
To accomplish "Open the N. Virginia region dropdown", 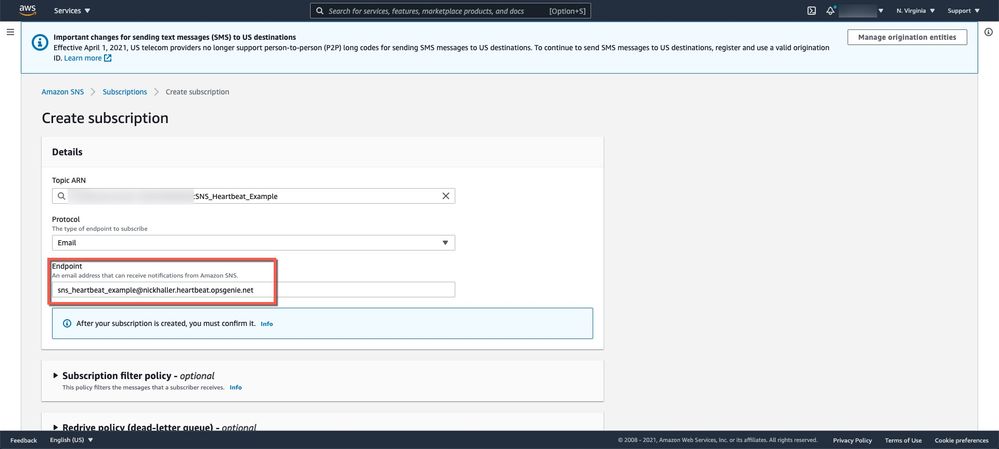I will [916, 11].
